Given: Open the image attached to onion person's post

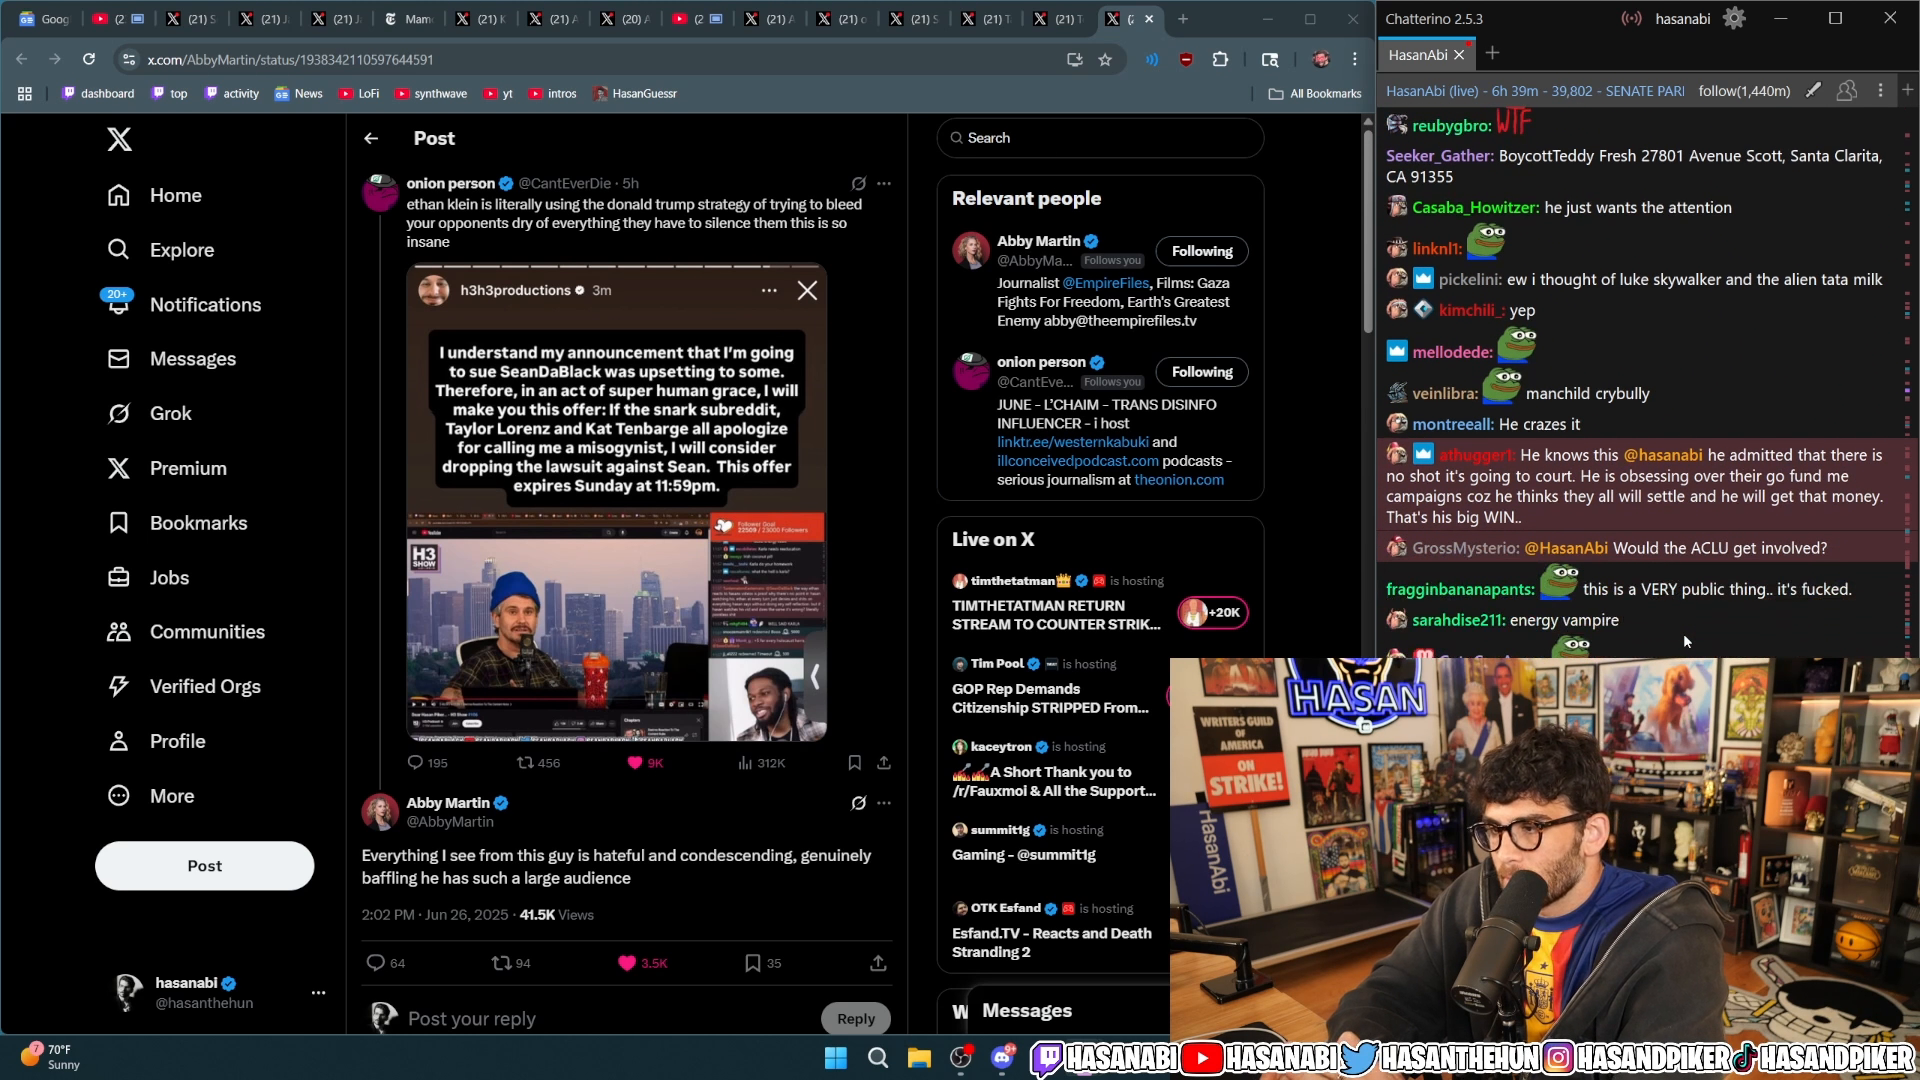Looking at the screenshot, I should coord(616,503).
